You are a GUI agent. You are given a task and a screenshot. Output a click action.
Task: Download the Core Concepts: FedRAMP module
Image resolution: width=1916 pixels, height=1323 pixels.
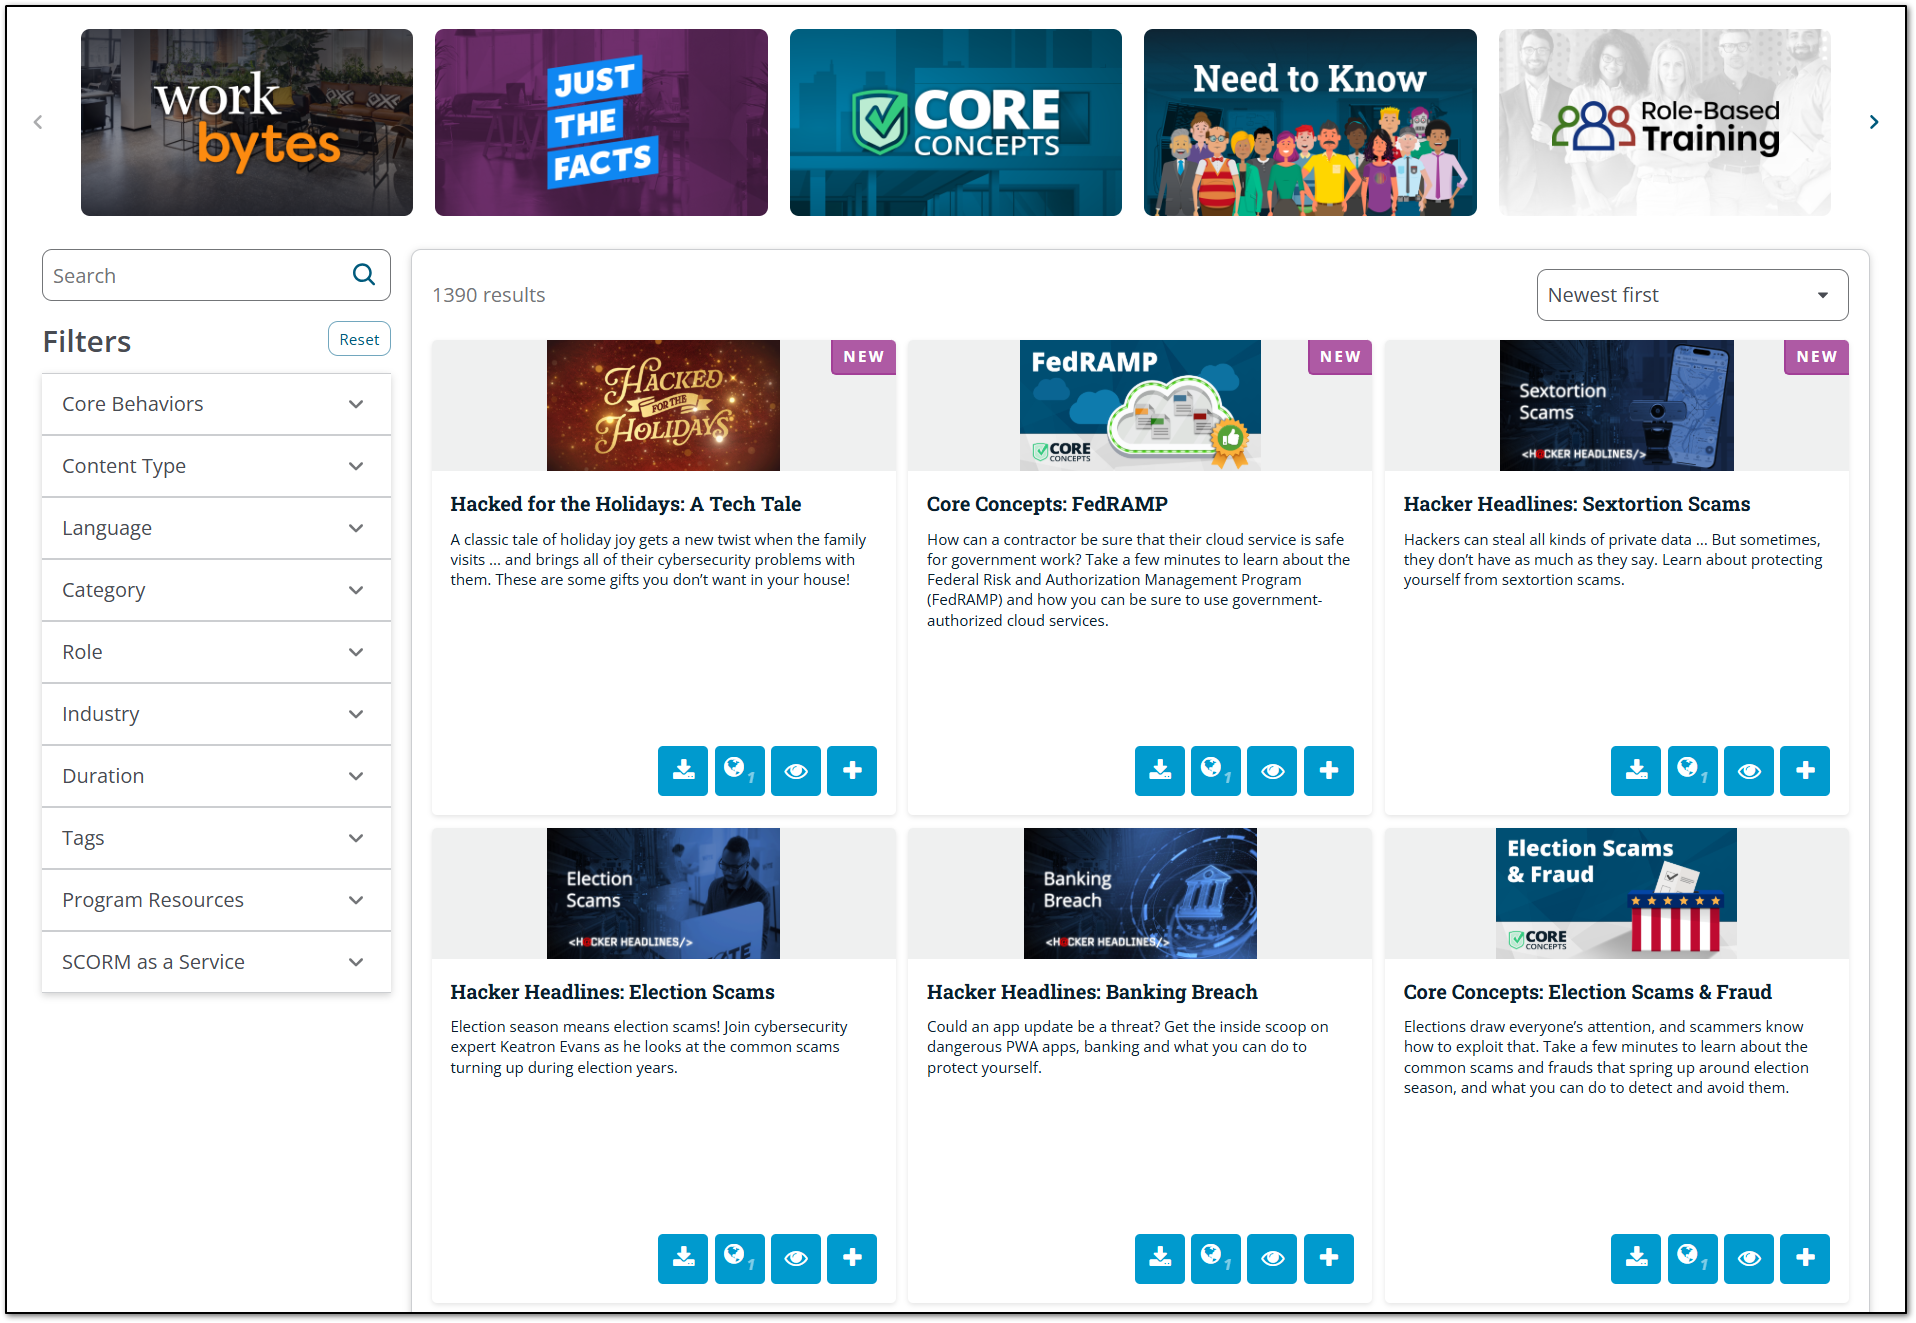[x=1160, y=771]
